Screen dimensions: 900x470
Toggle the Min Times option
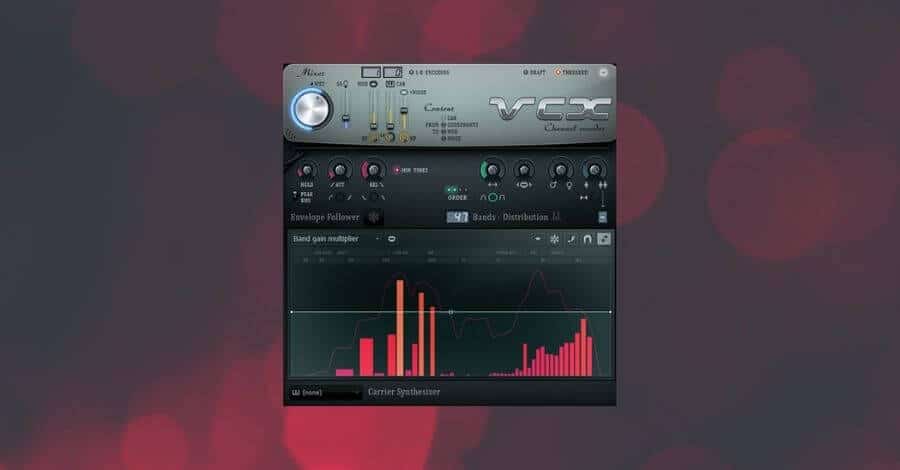point(411,170)
